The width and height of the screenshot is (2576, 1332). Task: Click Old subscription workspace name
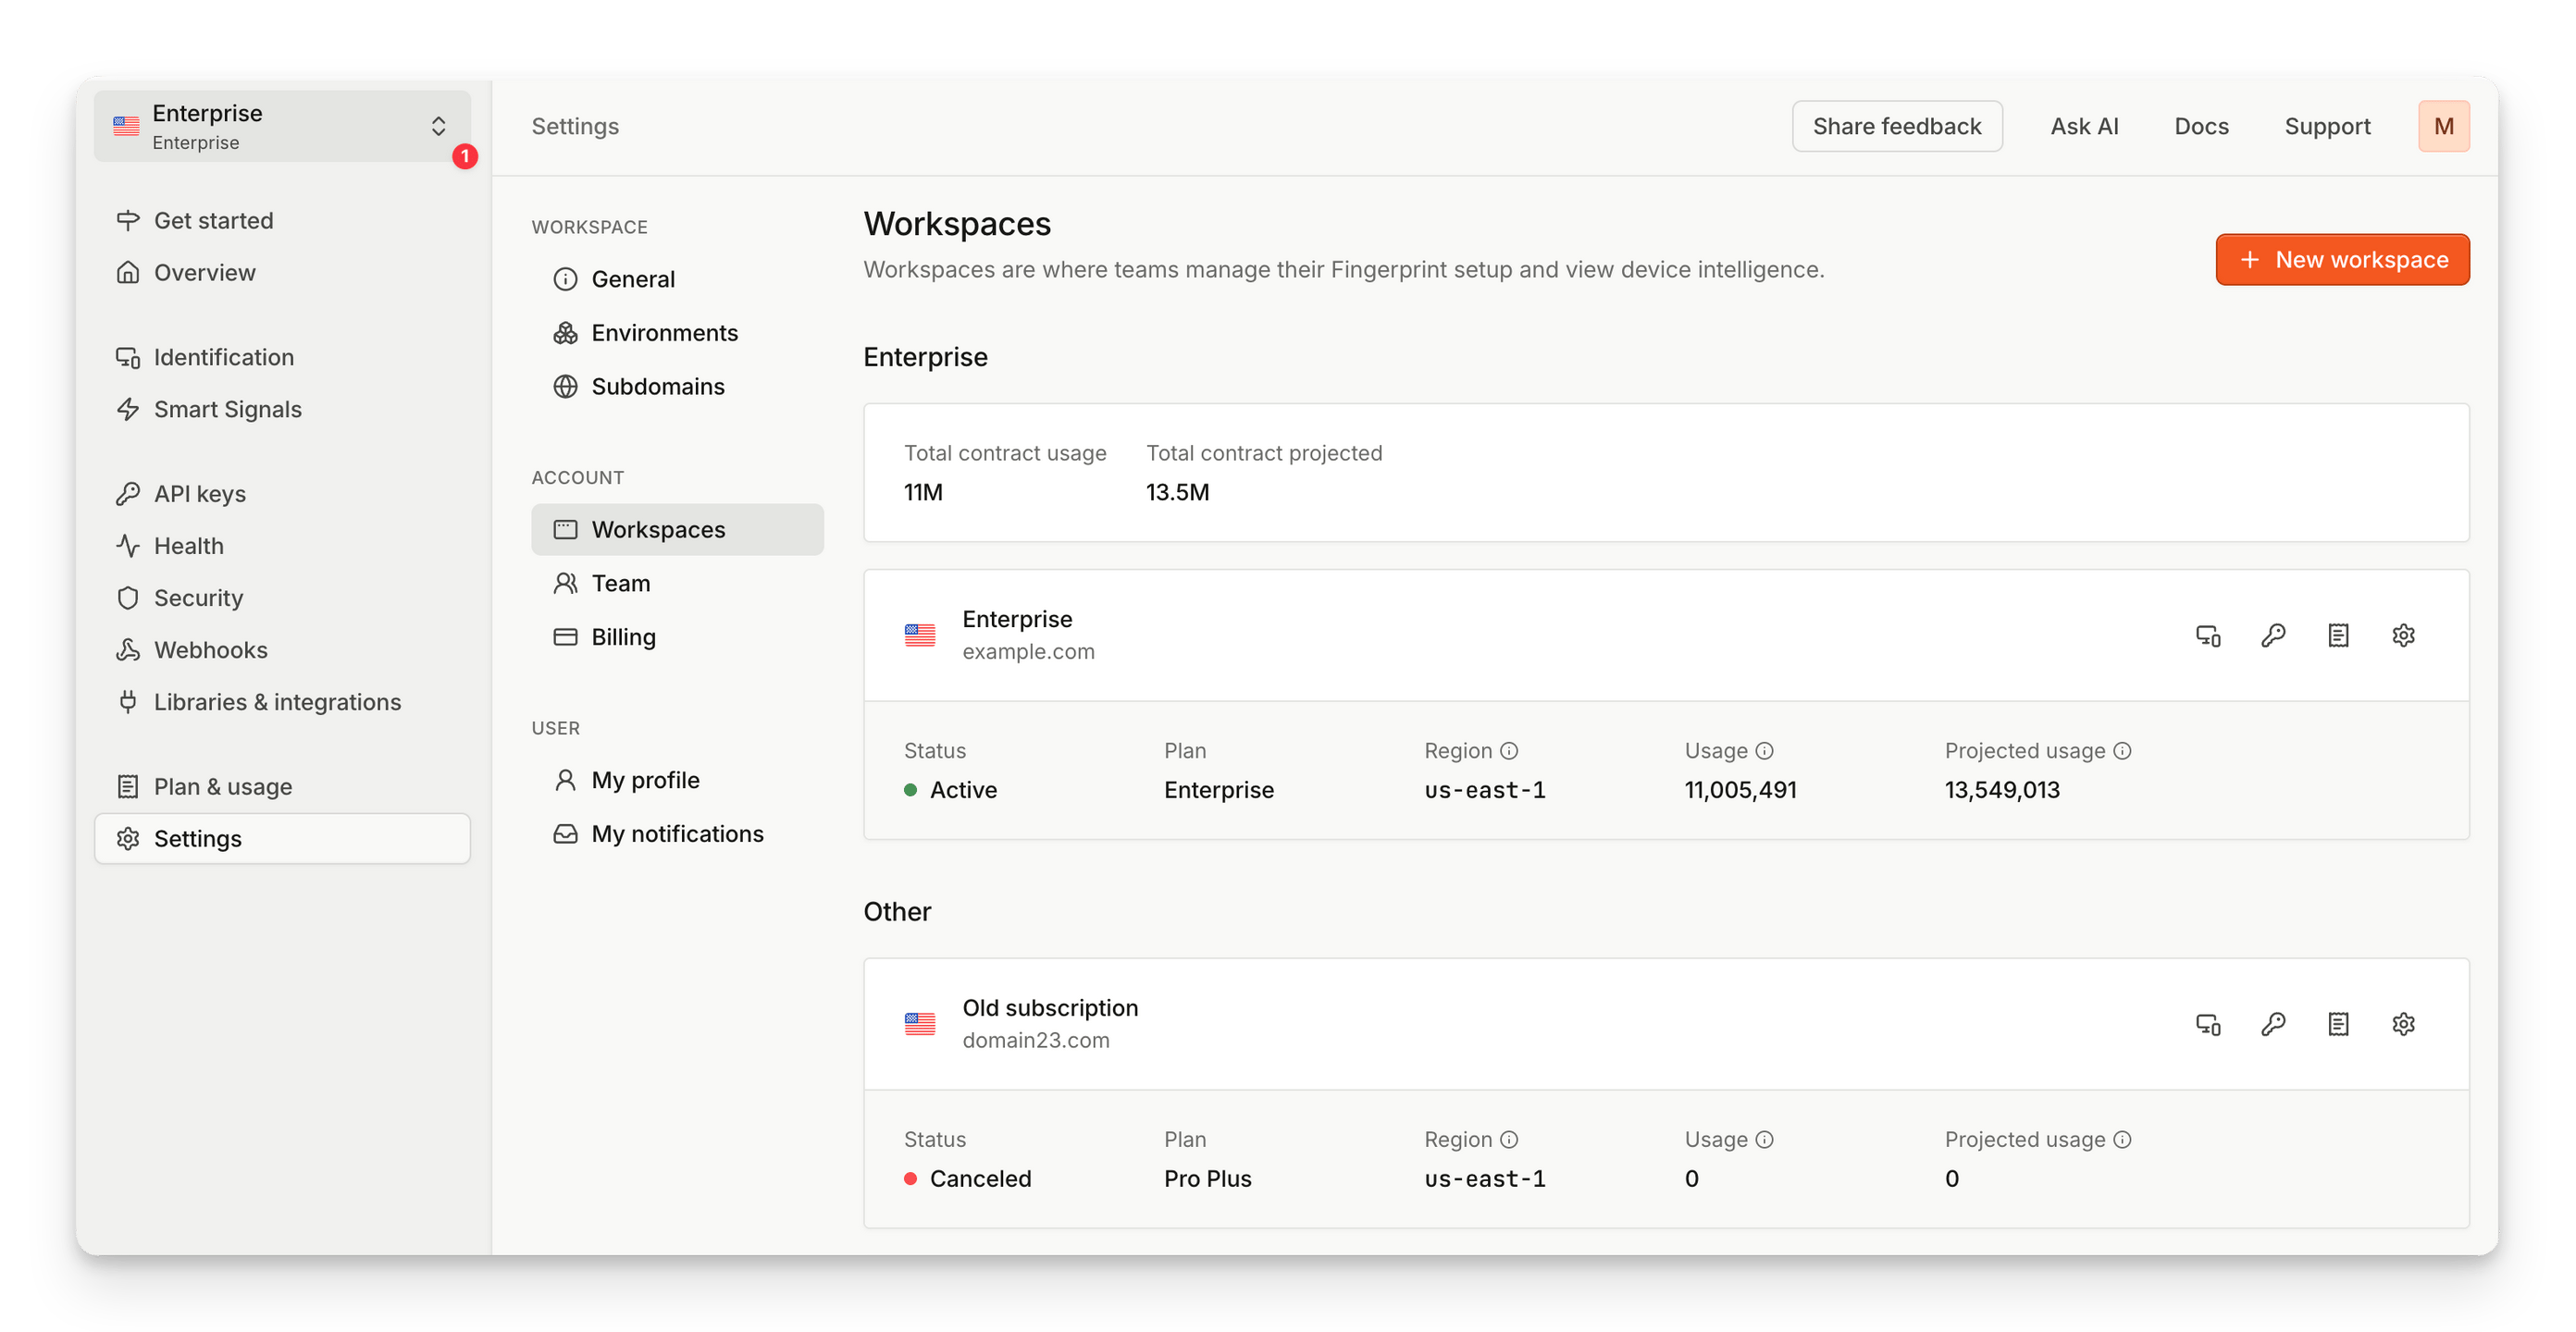pos(1050,1008)
